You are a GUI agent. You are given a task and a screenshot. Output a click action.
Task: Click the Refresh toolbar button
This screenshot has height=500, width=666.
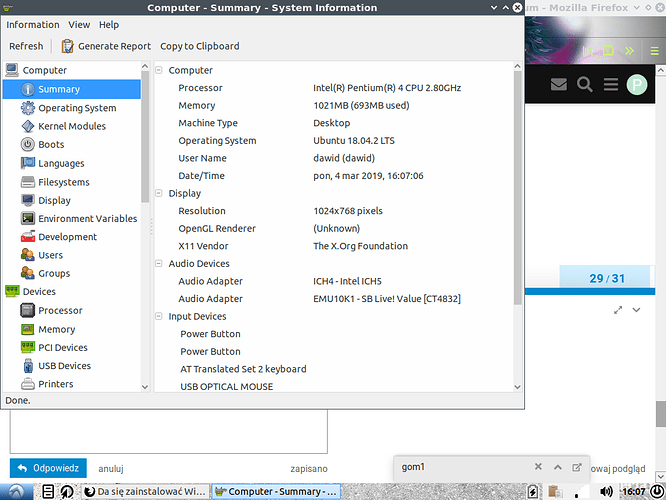tap(26, 46)
